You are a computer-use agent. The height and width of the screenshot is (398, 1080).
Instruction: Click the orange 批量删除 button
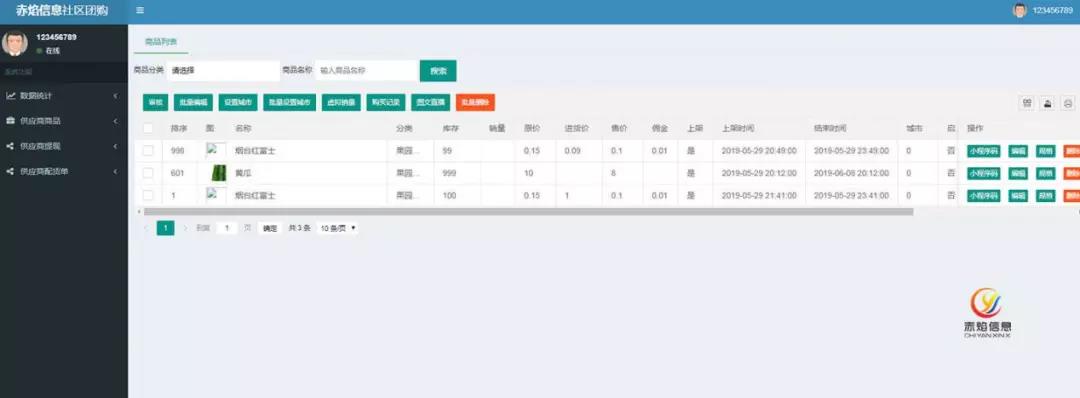(475, 103)
